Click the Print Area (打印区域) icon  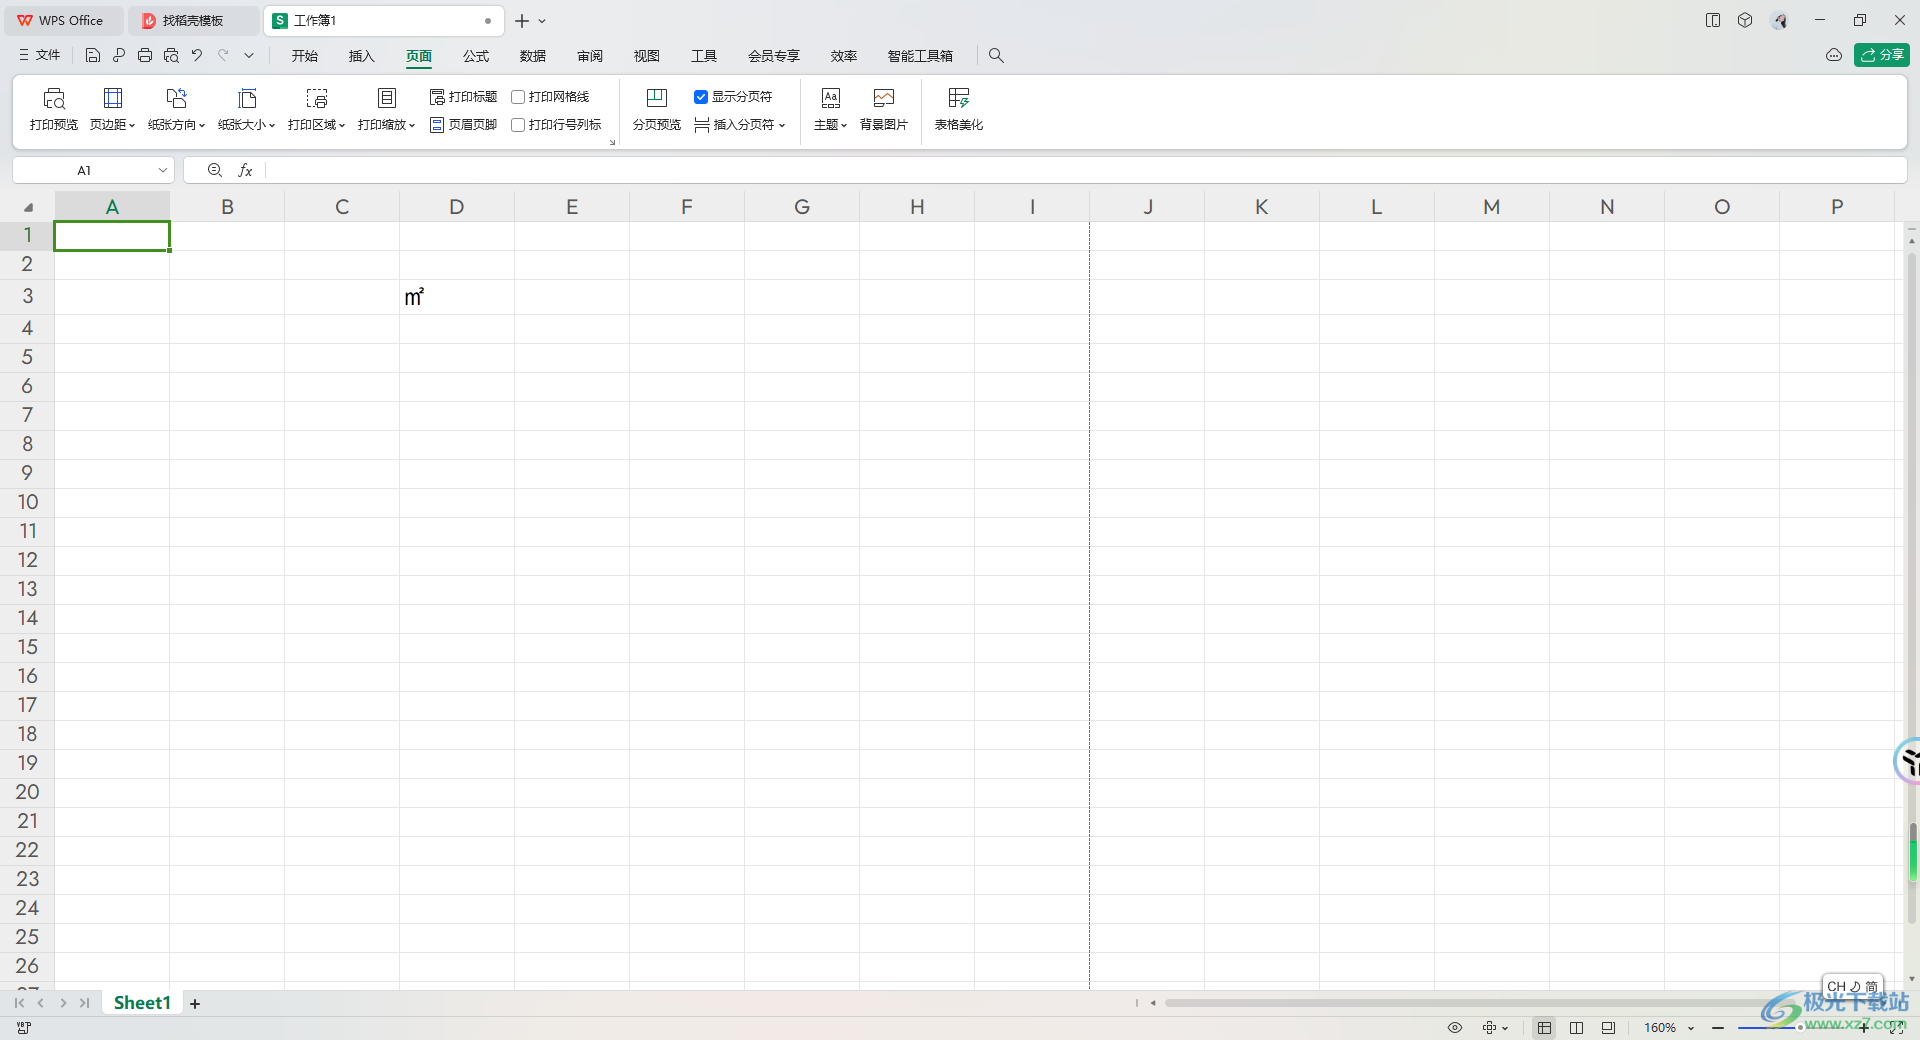317,98
